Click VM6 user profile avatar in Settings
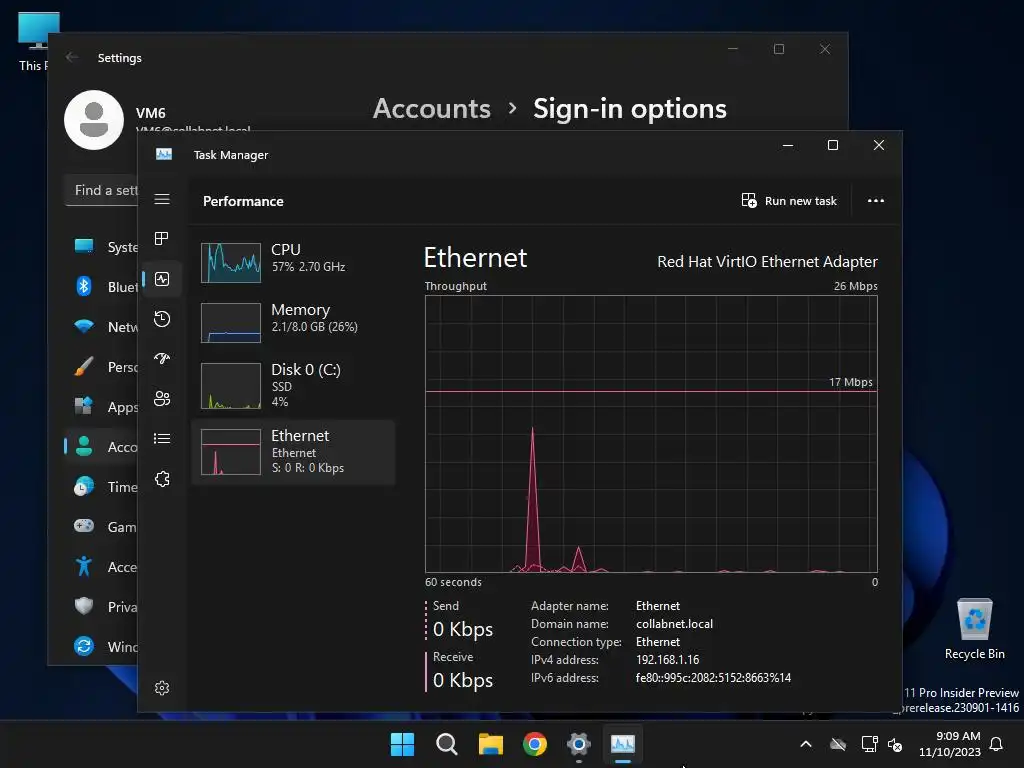Image resolution: width=1024 pixels, height=768 pixels. 94,120
